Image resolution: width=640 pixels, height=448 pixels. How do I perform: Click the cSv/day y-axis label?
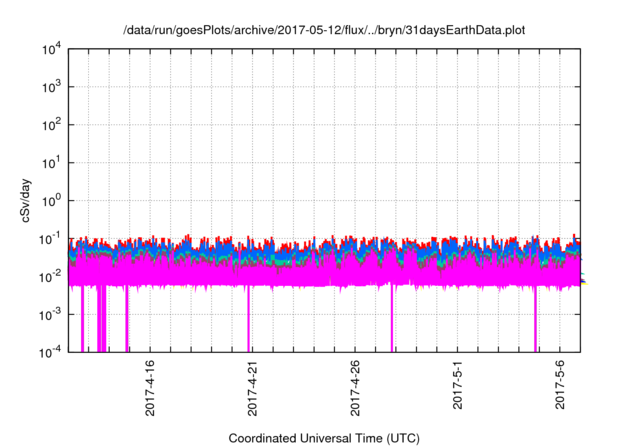coord(26,200)
